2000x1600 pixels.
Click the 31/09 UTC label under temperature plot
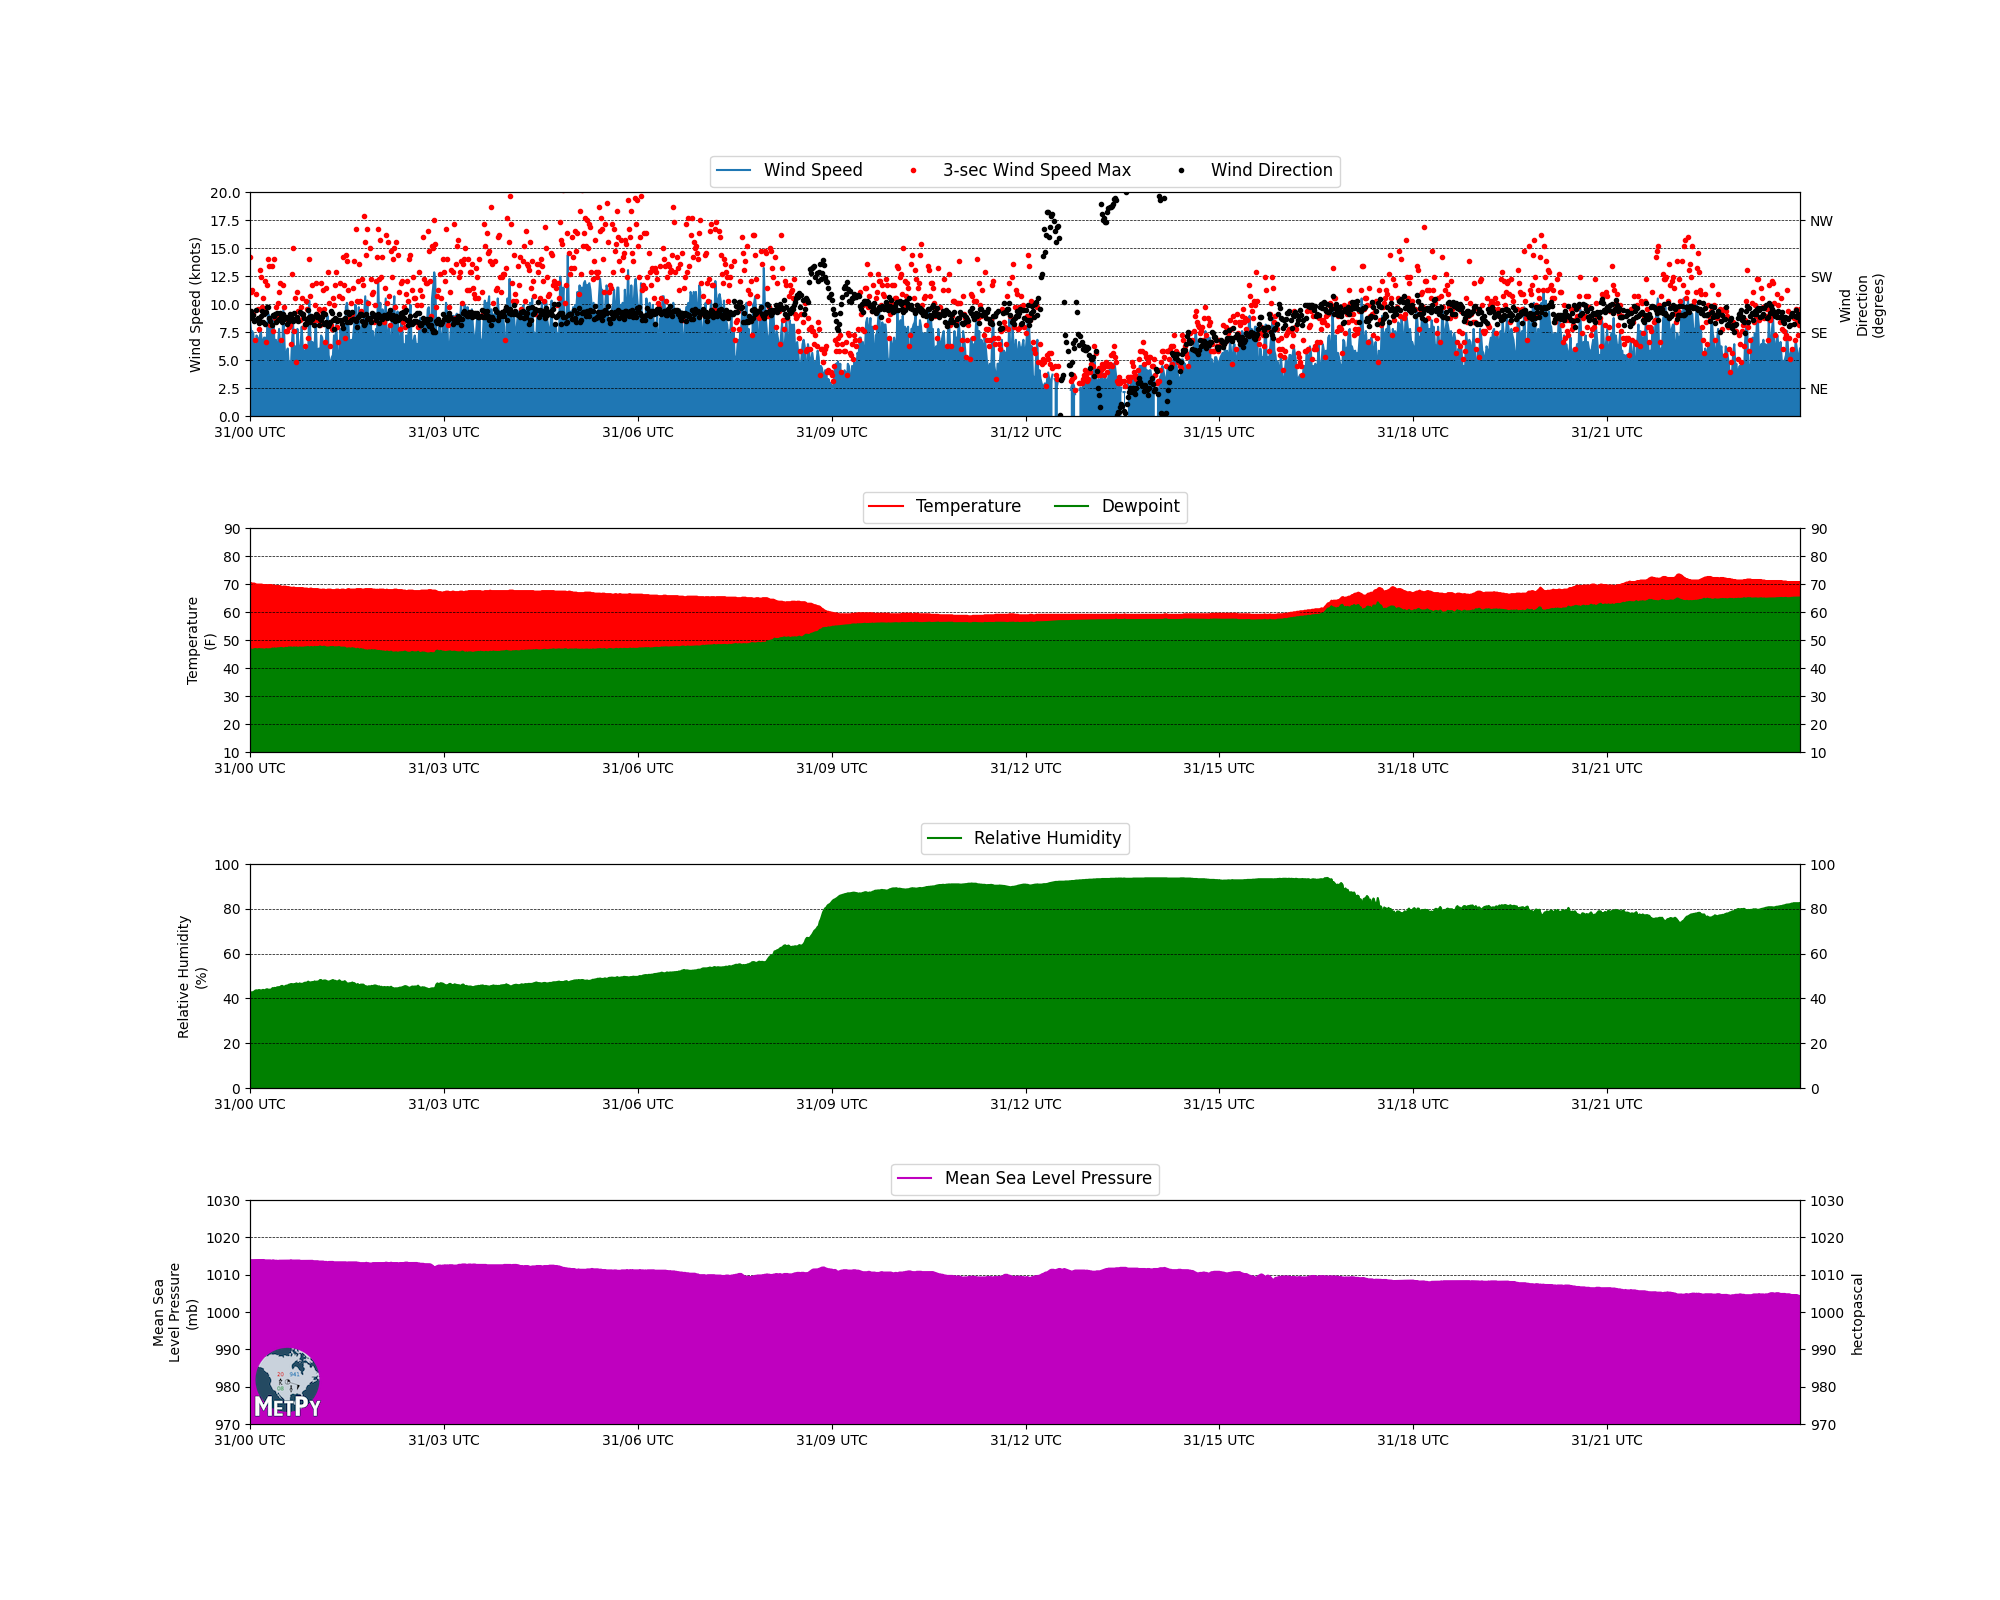coord(831,769)
